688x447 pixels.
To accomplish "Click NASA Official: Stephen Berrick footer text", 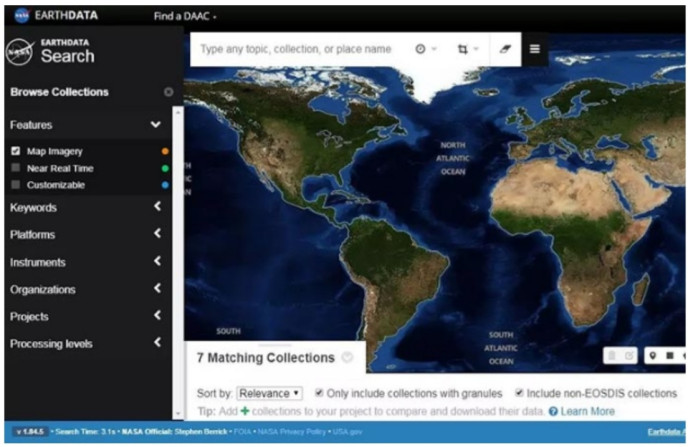I will tap(174, 432).
